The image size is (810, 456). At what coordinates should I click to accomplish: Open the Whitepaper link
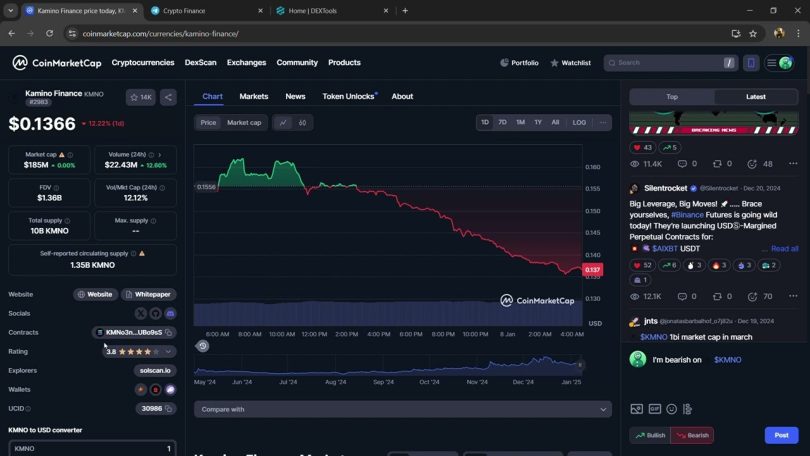149,294
